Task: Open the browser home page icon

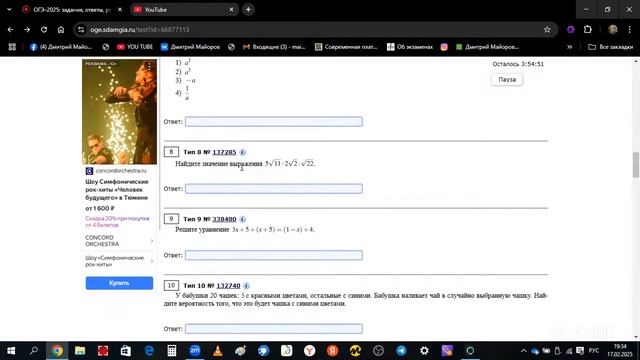Action: (61, 29)
